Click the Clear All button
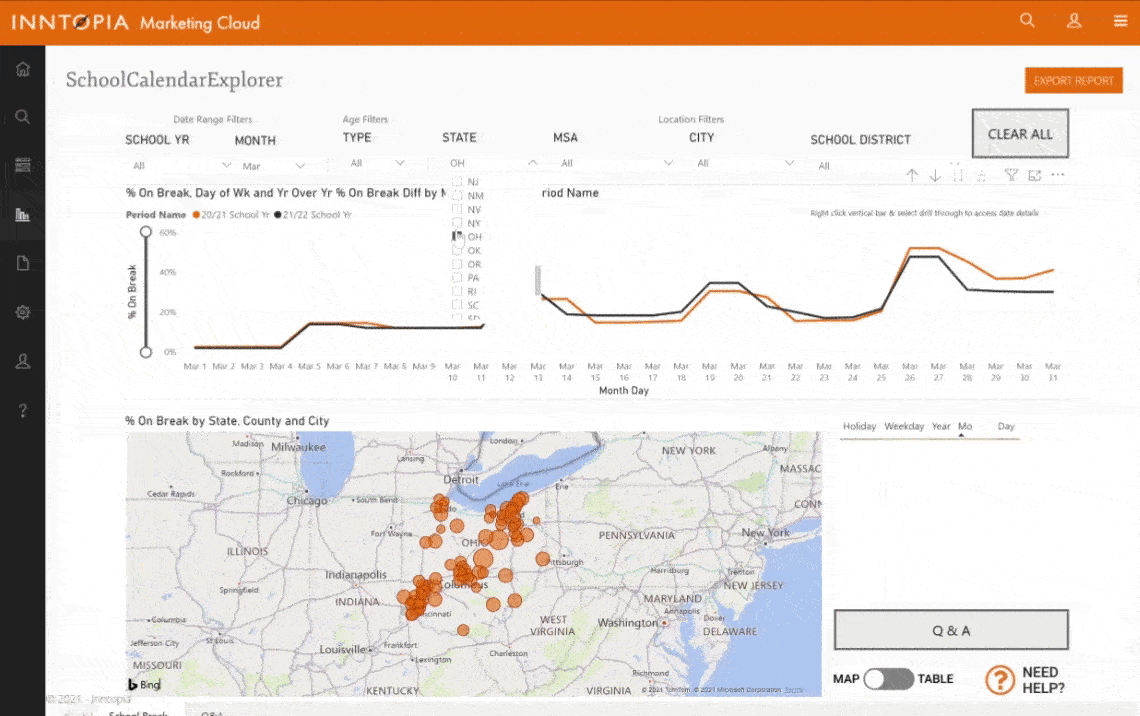The image size is (1140, 716). coord(1020,134)
